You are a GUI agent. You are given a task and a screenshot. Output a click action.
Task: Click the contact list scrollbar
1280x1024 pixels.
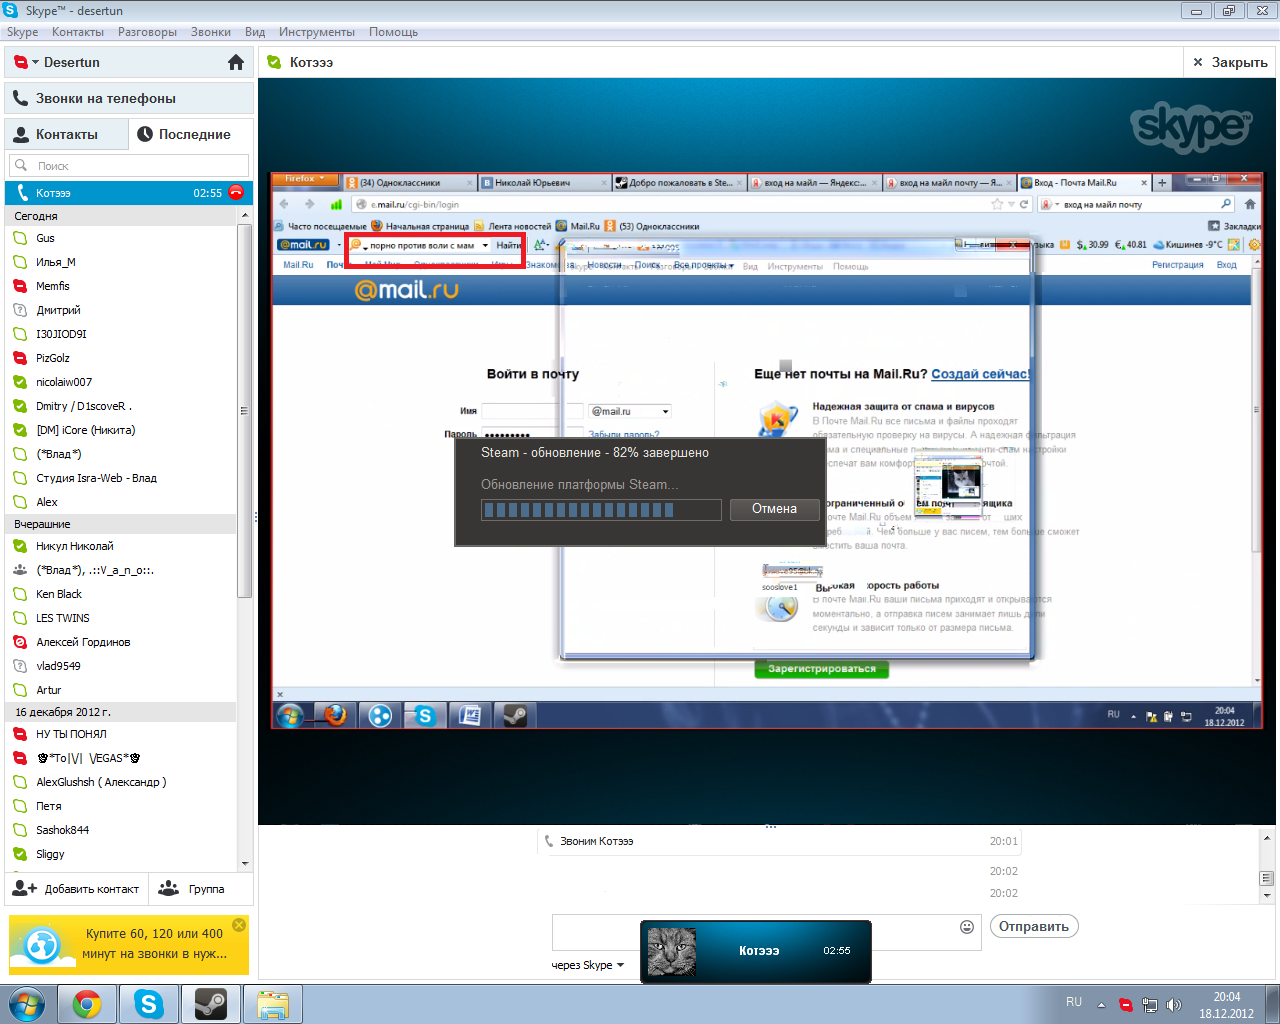(244, 410)
